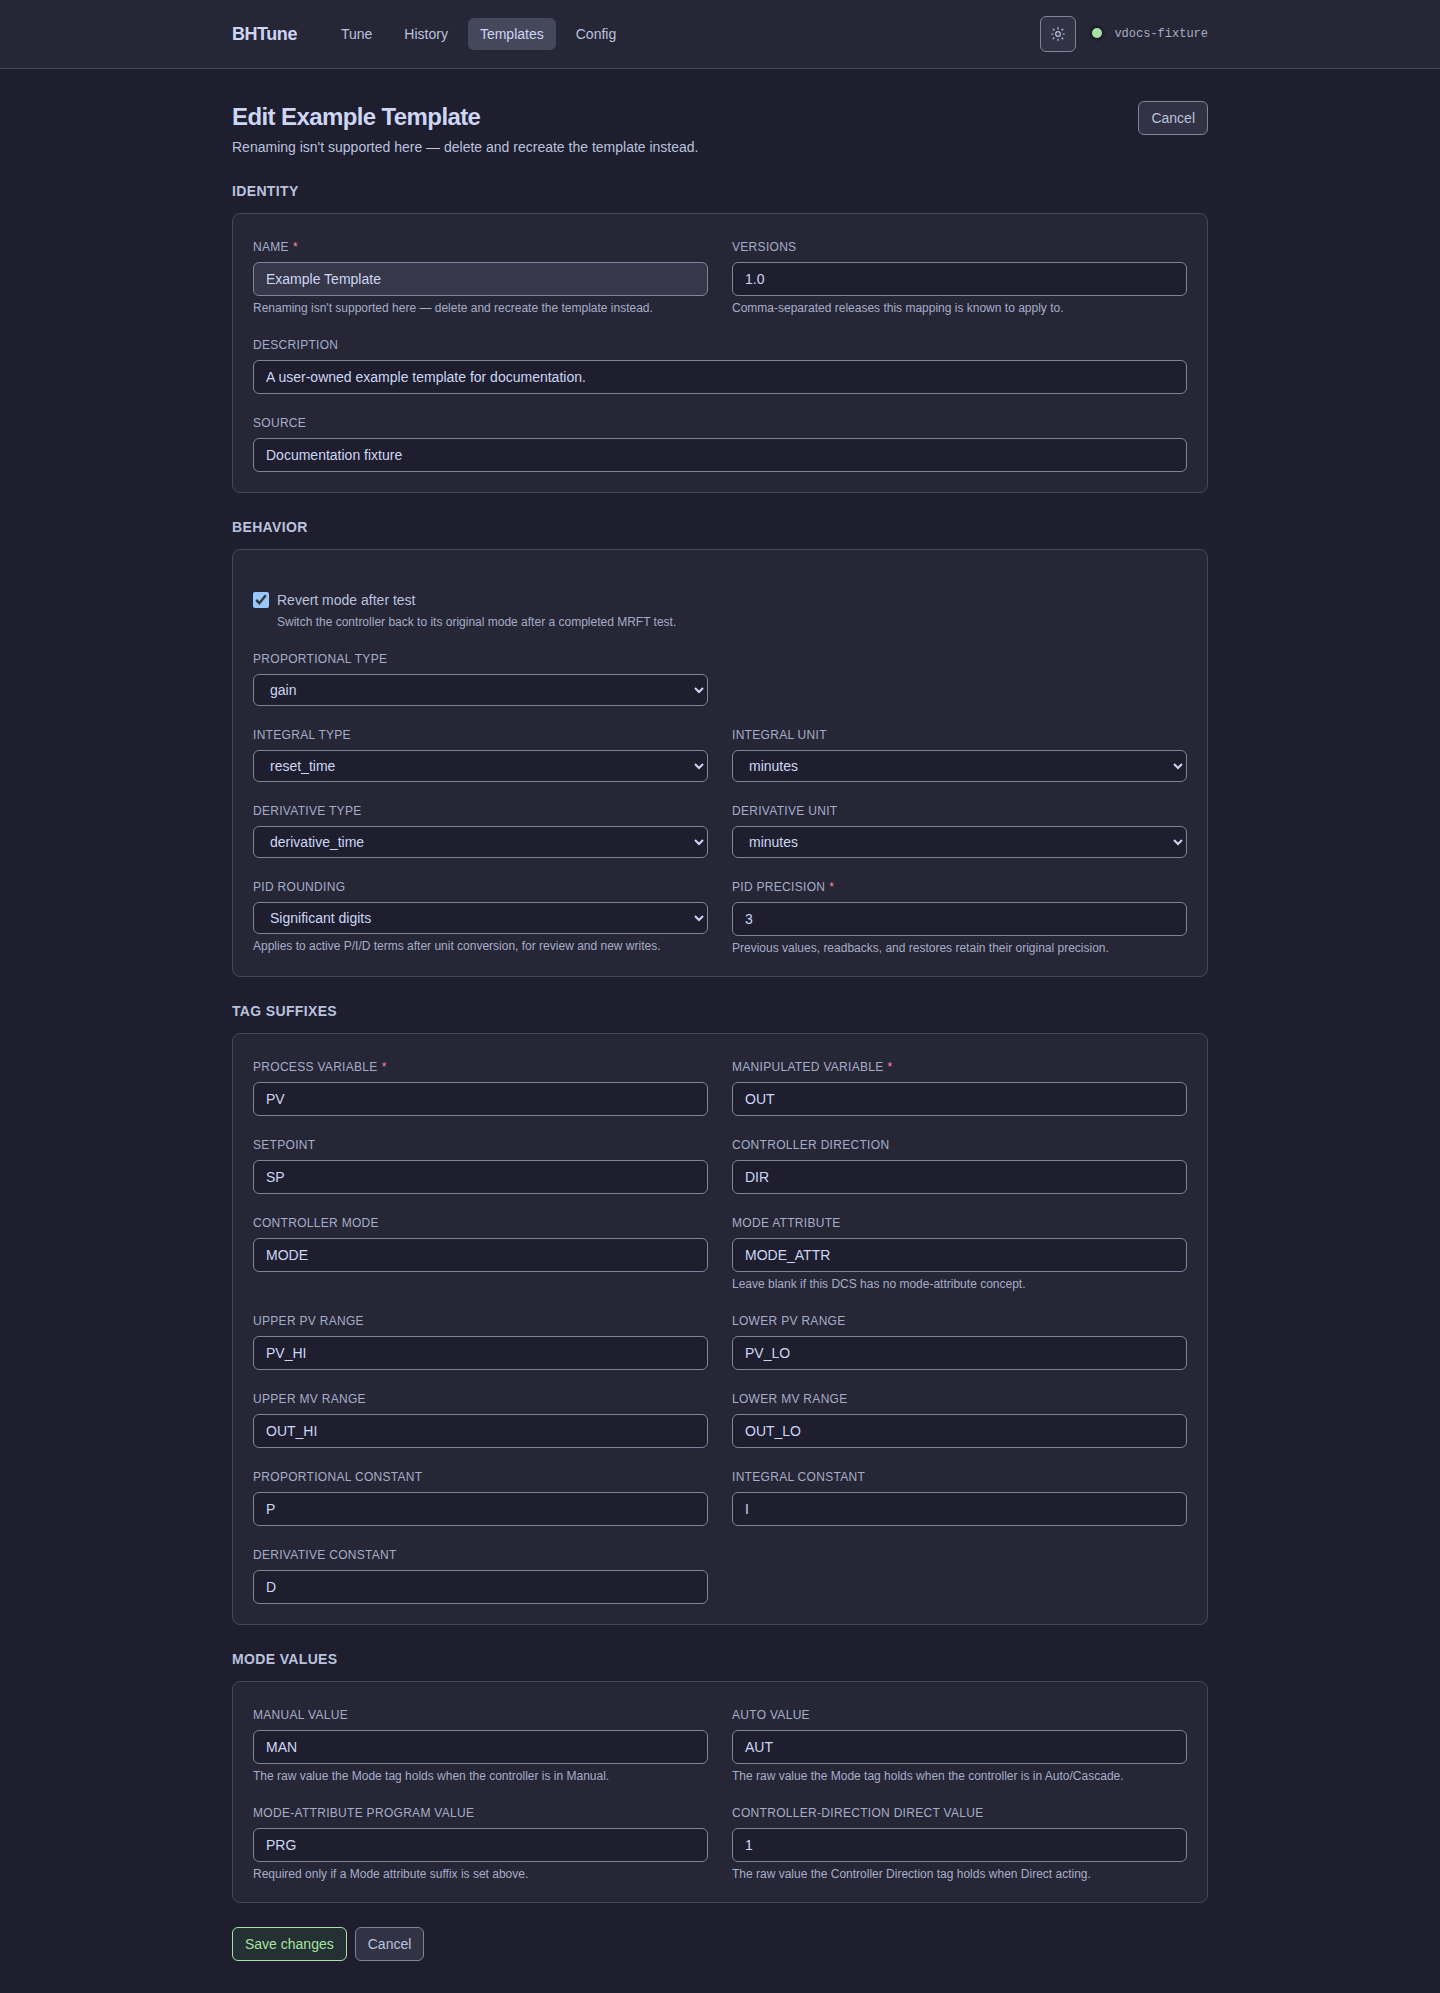
Task: Click into the Description field
Action: (720, 377)
